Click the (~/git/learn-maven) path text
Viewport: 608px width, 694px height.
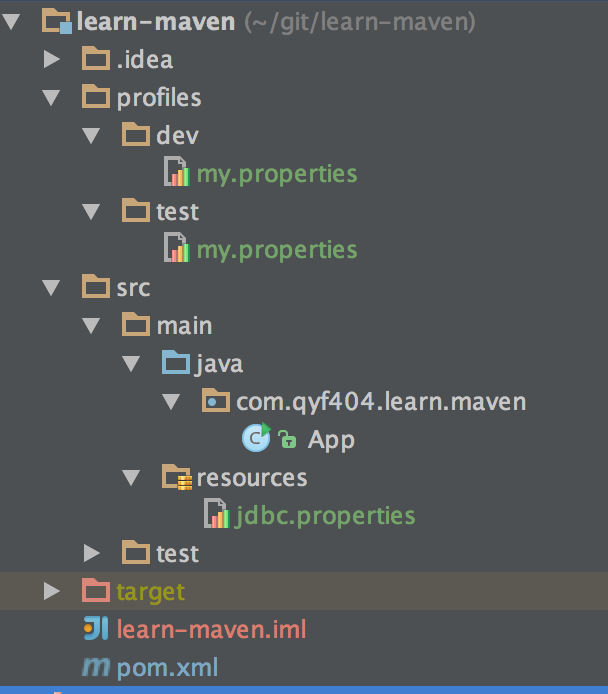tap(360, 22)
